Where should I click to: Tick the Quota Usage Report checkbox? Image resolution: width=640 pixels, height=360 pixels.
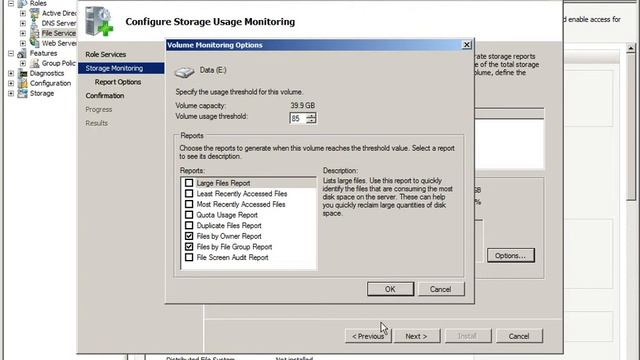pyautogui.click(x=189, y=215)
